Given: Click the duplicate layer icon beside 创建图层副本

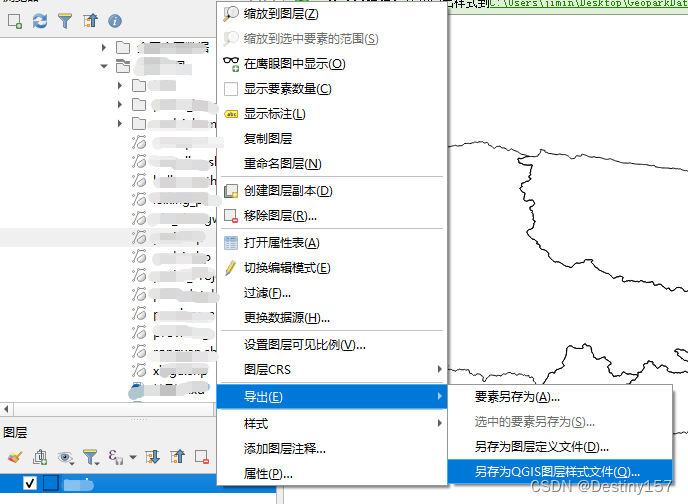Looking at the screenshot, I should 231,191.
